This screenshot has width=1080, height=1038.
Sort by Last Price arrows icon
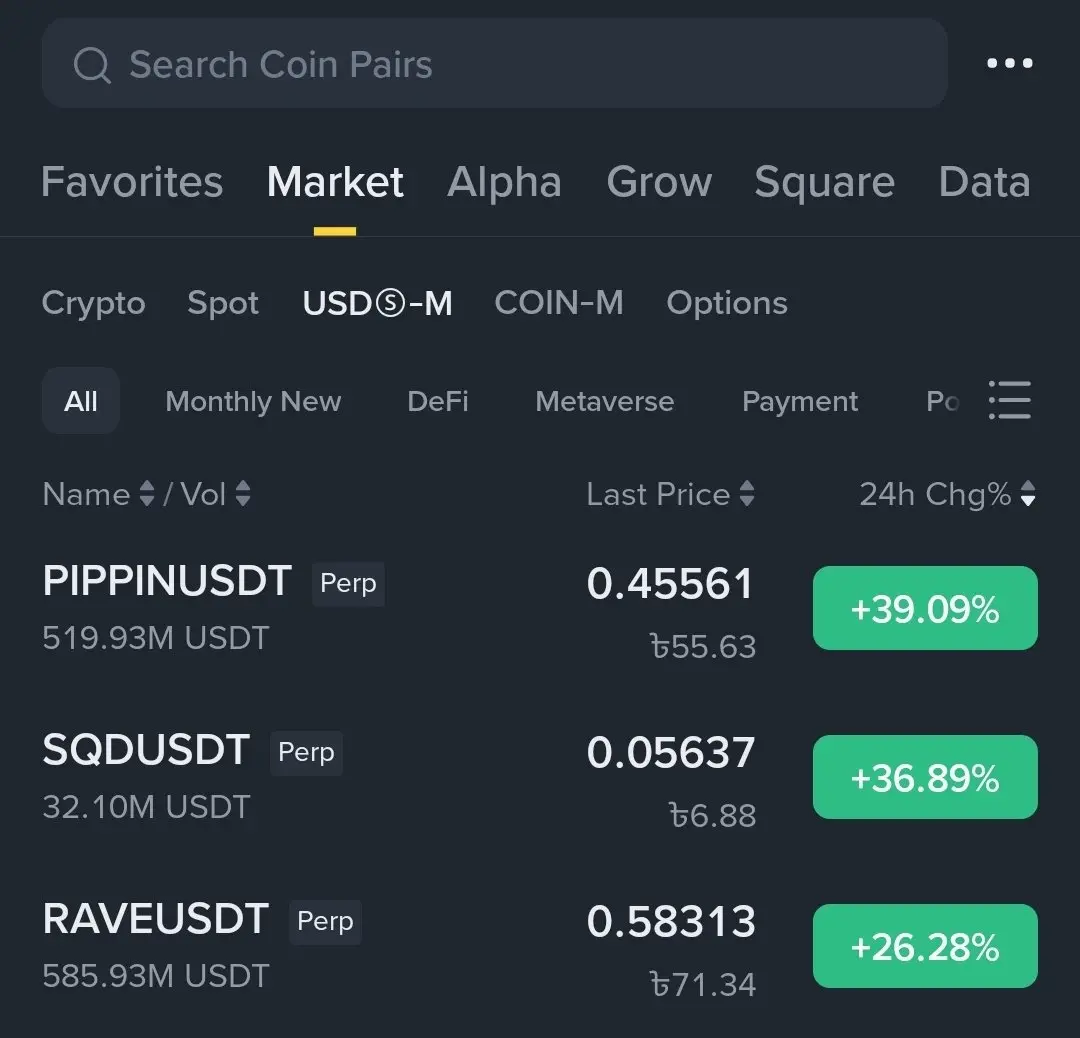pos(747,493)
